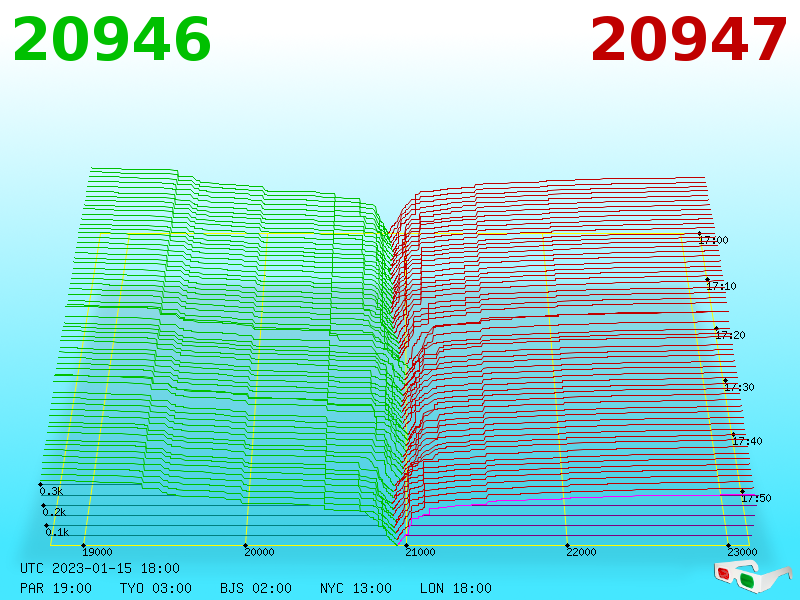The height and width of the screenshot is (600, 800).
Task: Click the green bid price 20946
Action: point(112,40)
